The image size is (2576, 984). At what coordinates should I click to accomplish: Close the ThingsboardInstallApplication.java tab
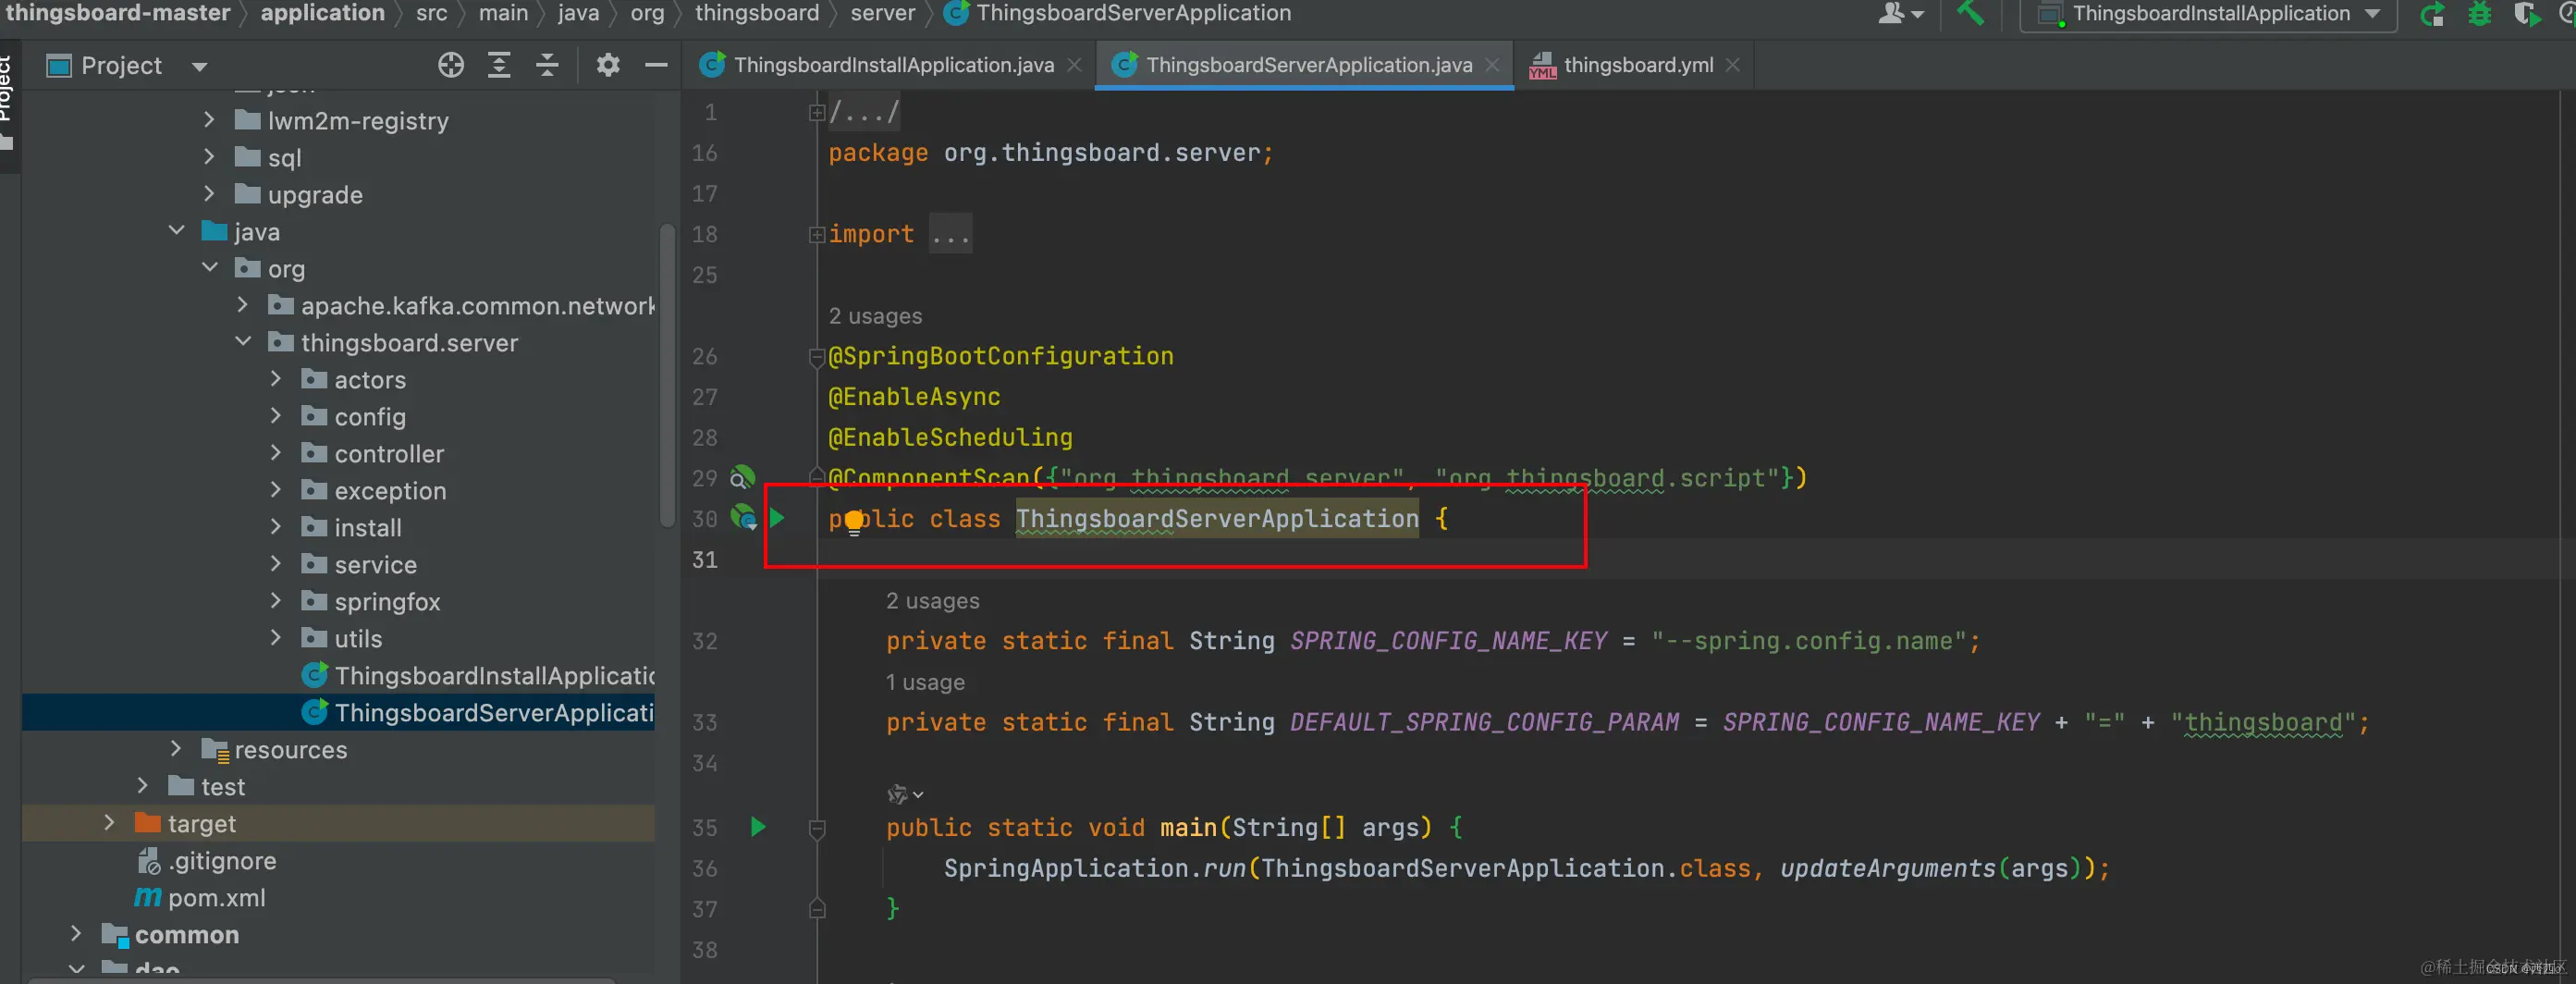coord(1074,65)
